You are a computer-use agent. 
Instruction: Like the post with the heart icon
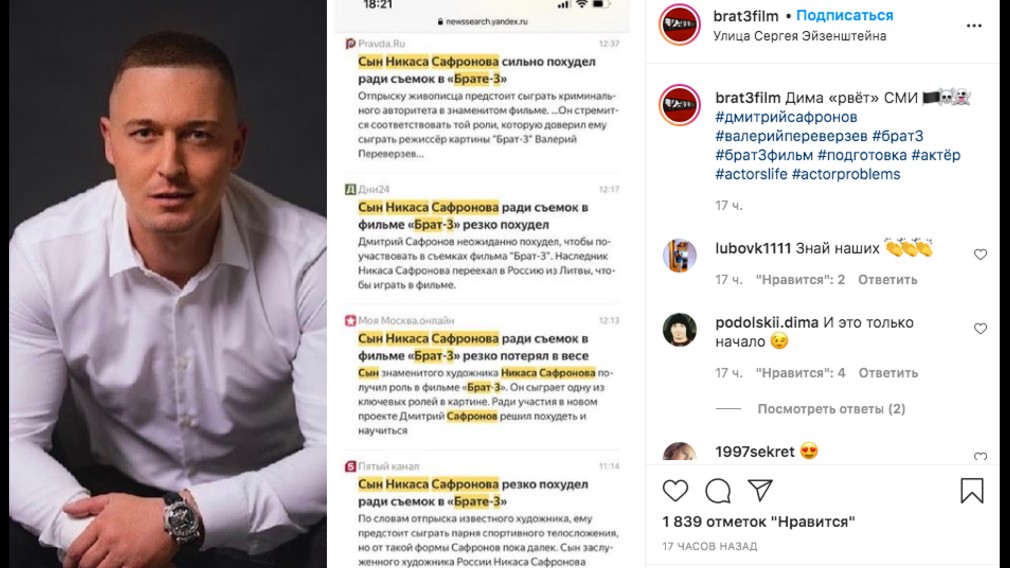point(675,491)
